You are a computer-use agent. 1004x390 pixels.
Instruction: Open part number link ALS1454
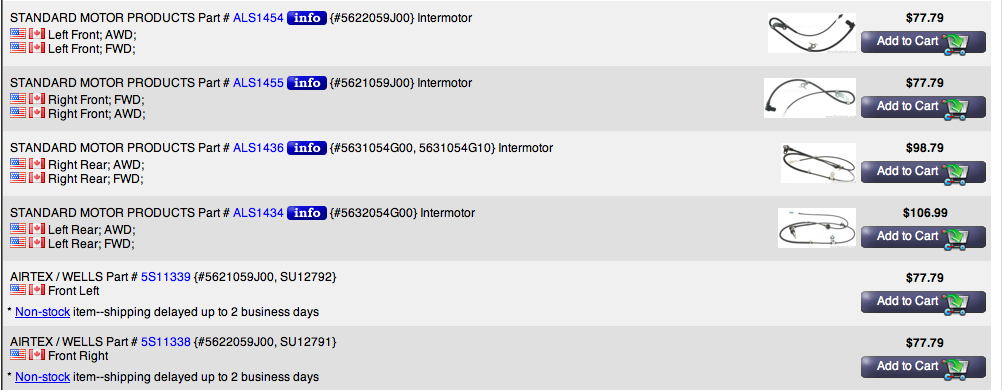click(x=258, y=18)
